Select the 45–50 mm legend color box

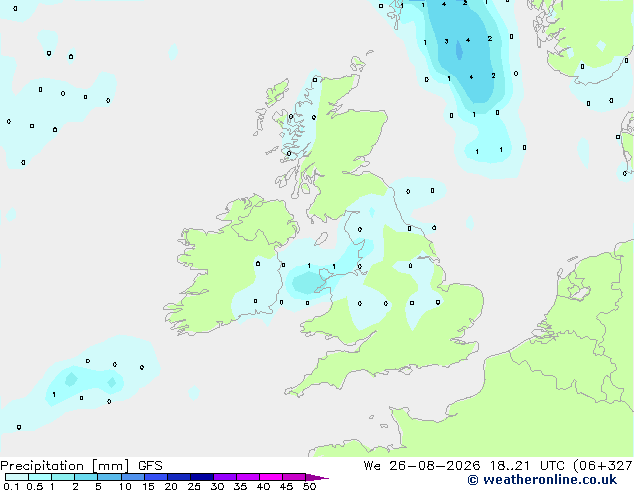(294, 477)
